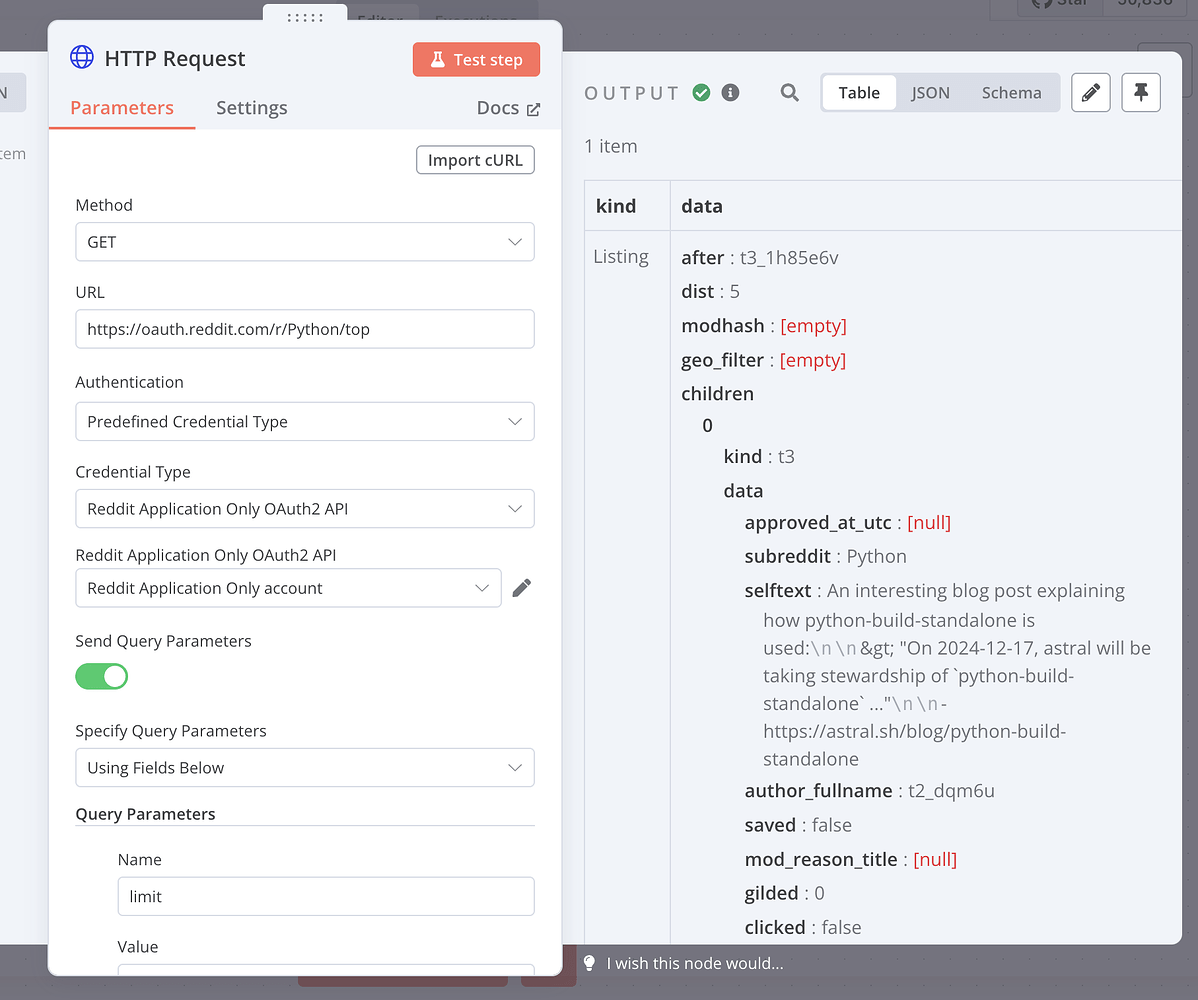
Task: Click the info icon next to OUTPUT
Action: tap(732, 92)
